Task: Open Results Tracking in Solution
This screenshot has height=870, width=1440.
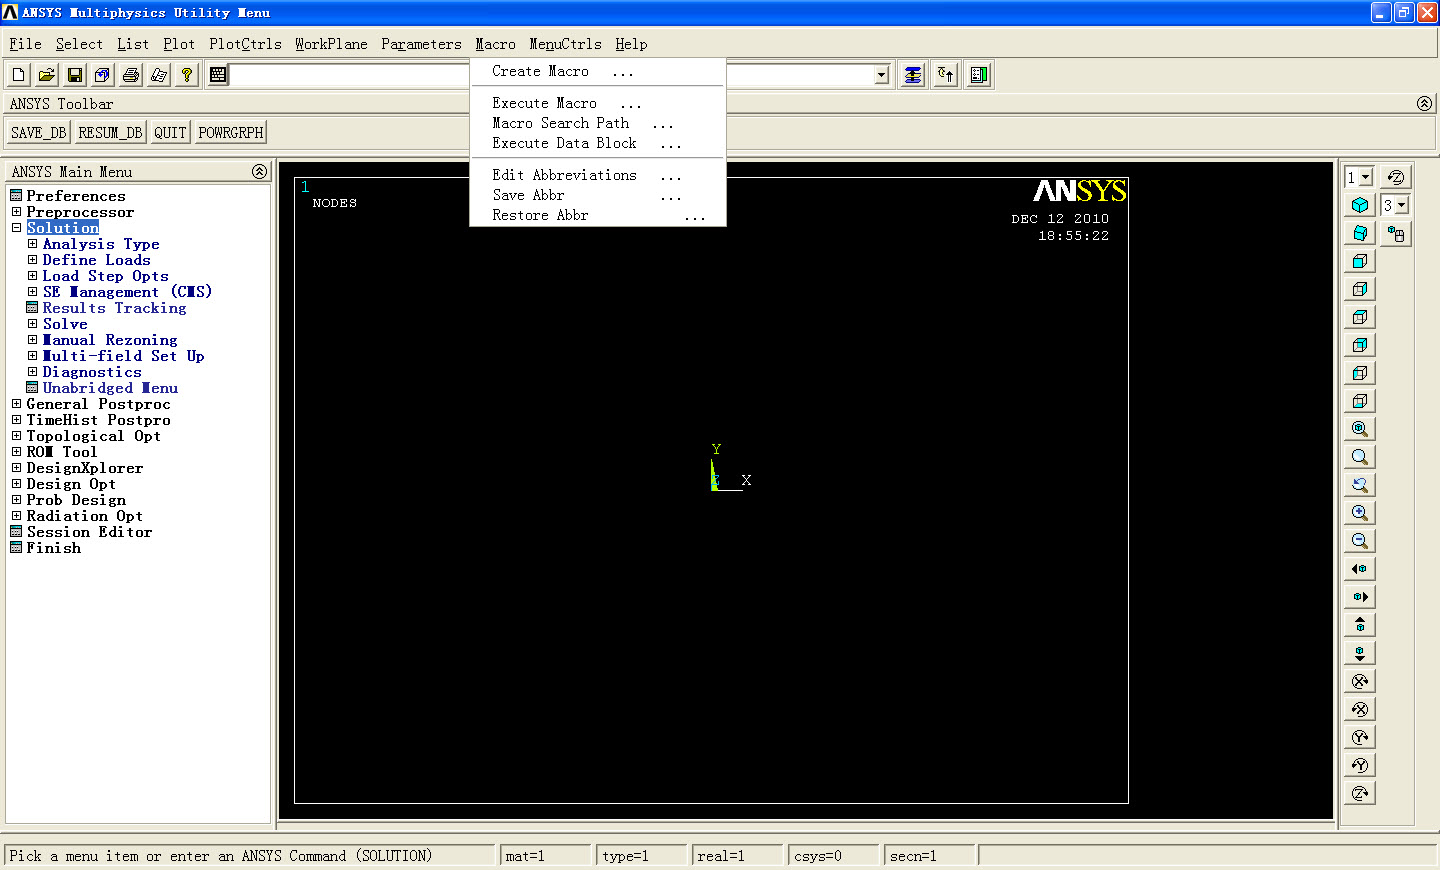Action: click(x=114, y=308)
